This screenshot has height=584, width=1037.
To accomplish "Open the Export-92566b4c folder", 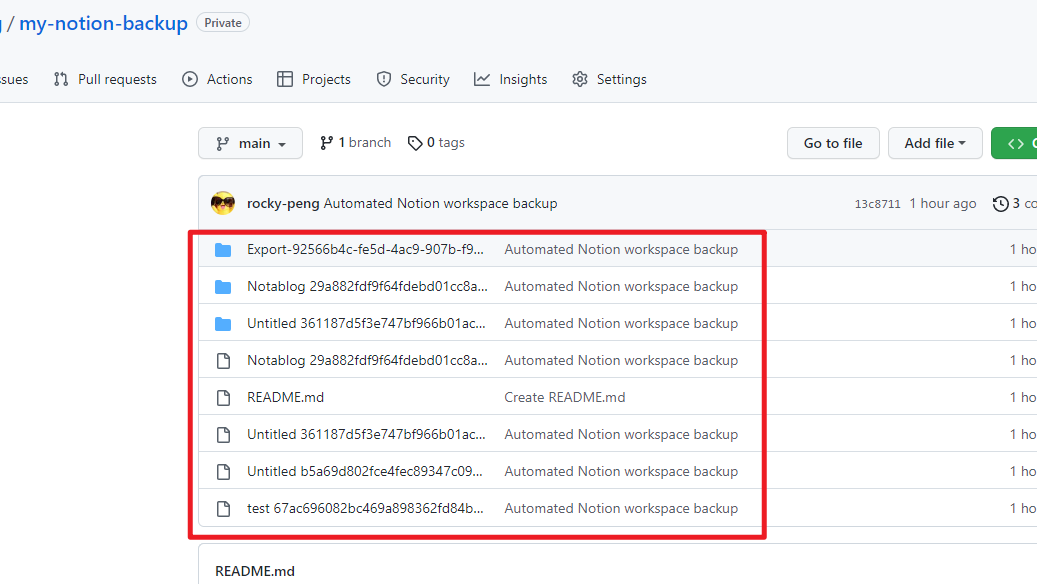I will coord(365,249).
